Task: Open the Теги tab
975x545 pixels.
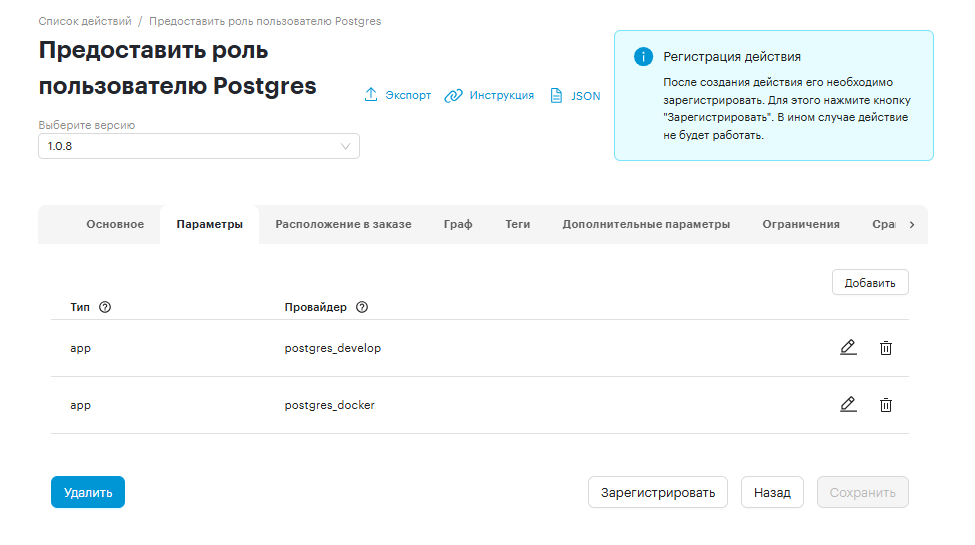Action: click(517, 224)
